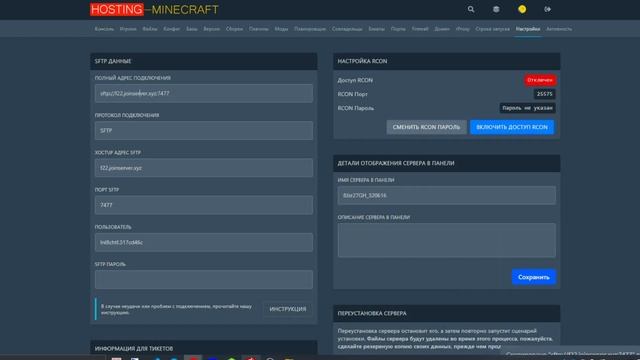Click the full SFTP connection address field
The height and width of the screenshot is (360, 640).
204,93
